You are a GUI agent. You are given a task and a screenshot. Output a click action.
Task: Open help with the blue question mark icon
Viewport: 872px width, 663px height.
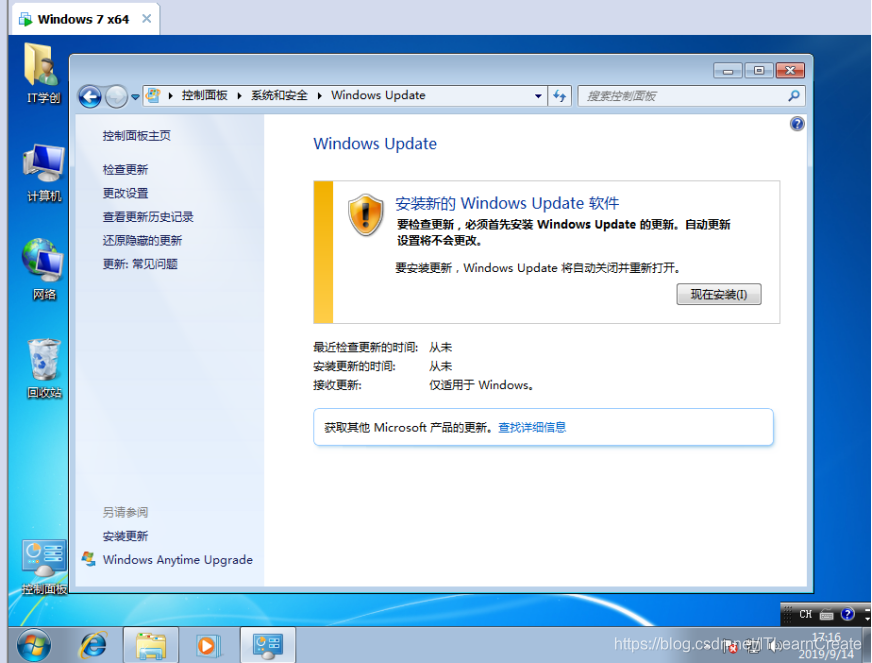[x=797, y=123]
